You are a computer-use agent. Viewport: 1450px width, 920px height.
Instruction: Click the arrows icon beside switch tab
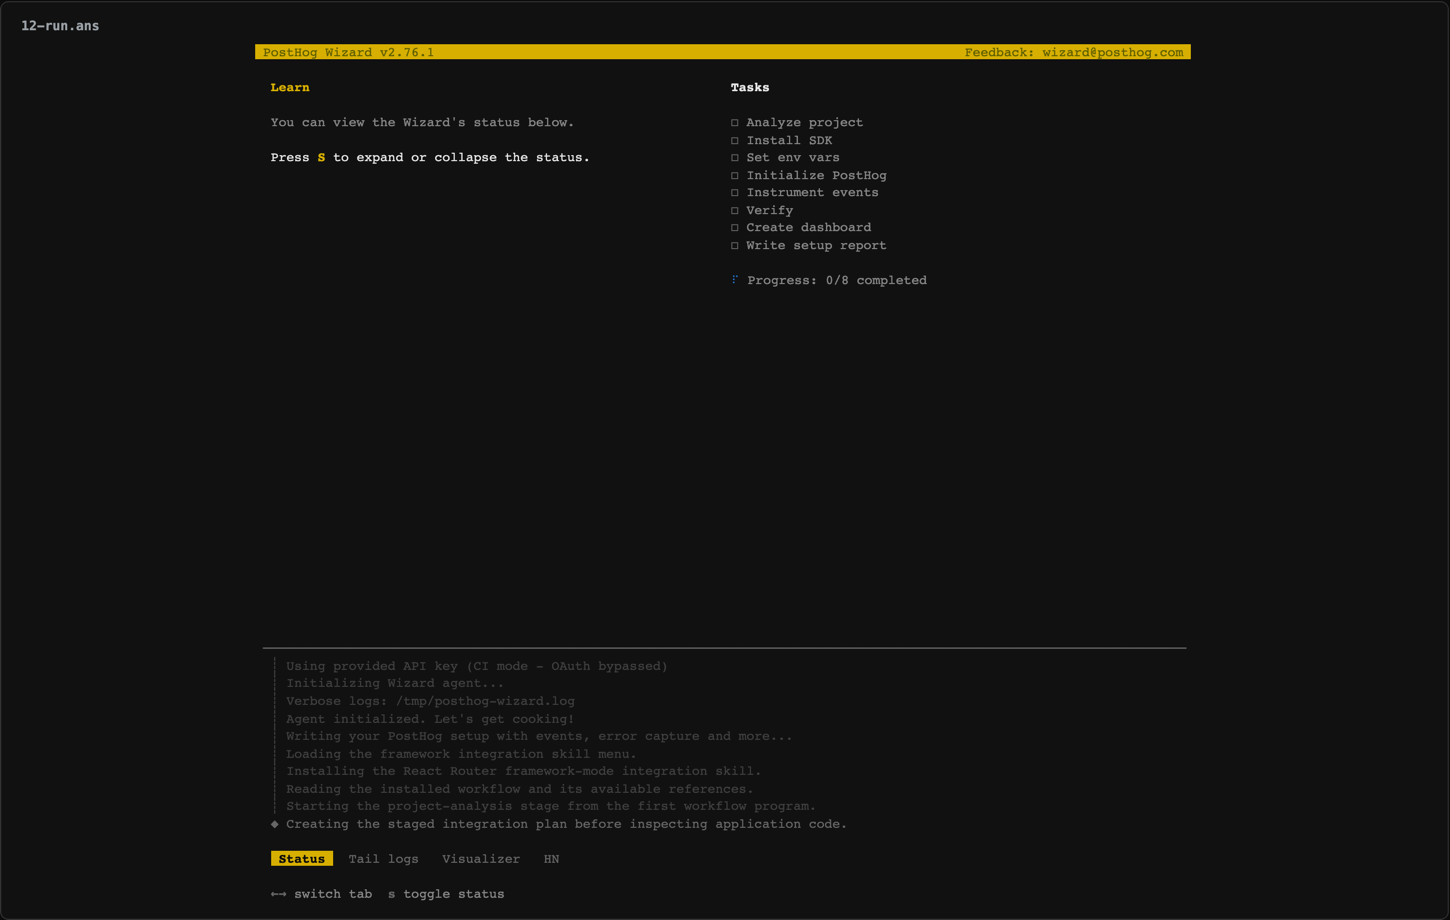click(x=278, y=894)
